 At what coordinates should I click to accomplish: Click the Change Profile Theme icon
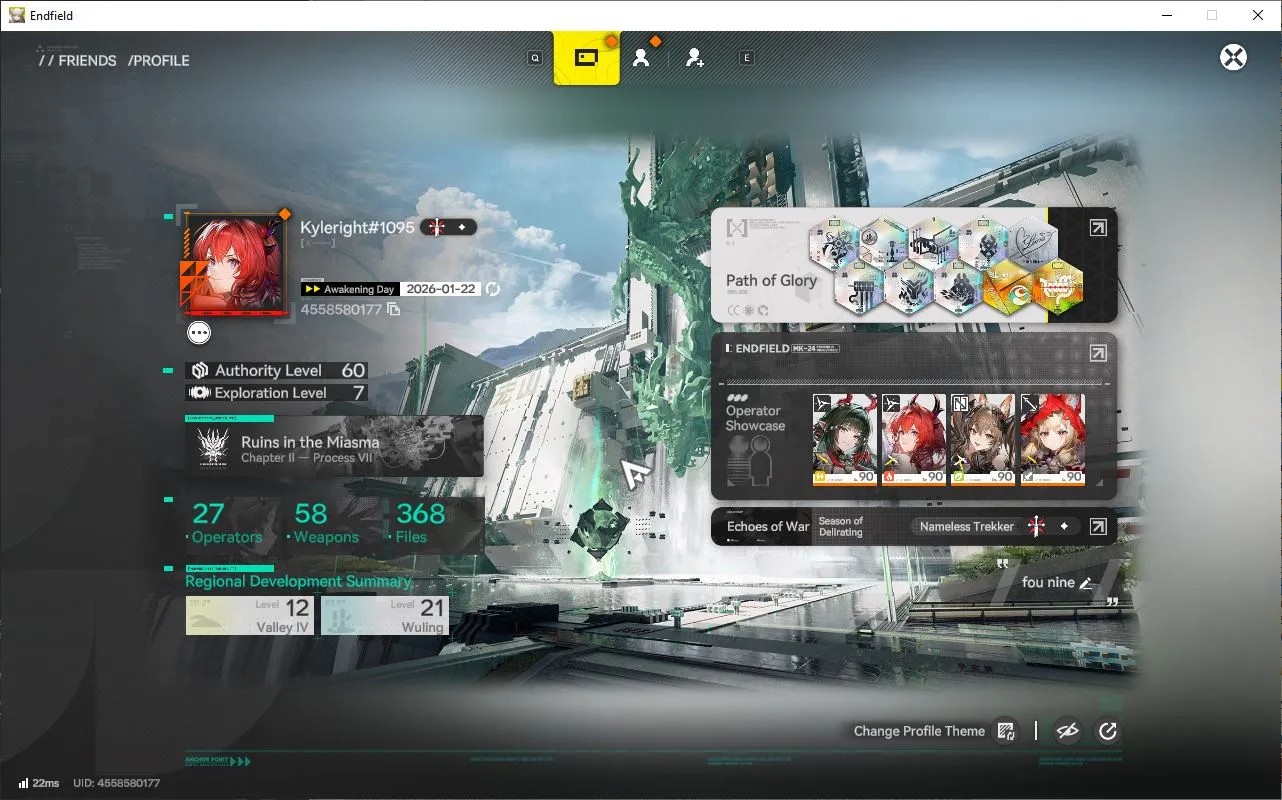pos(1007,731)
